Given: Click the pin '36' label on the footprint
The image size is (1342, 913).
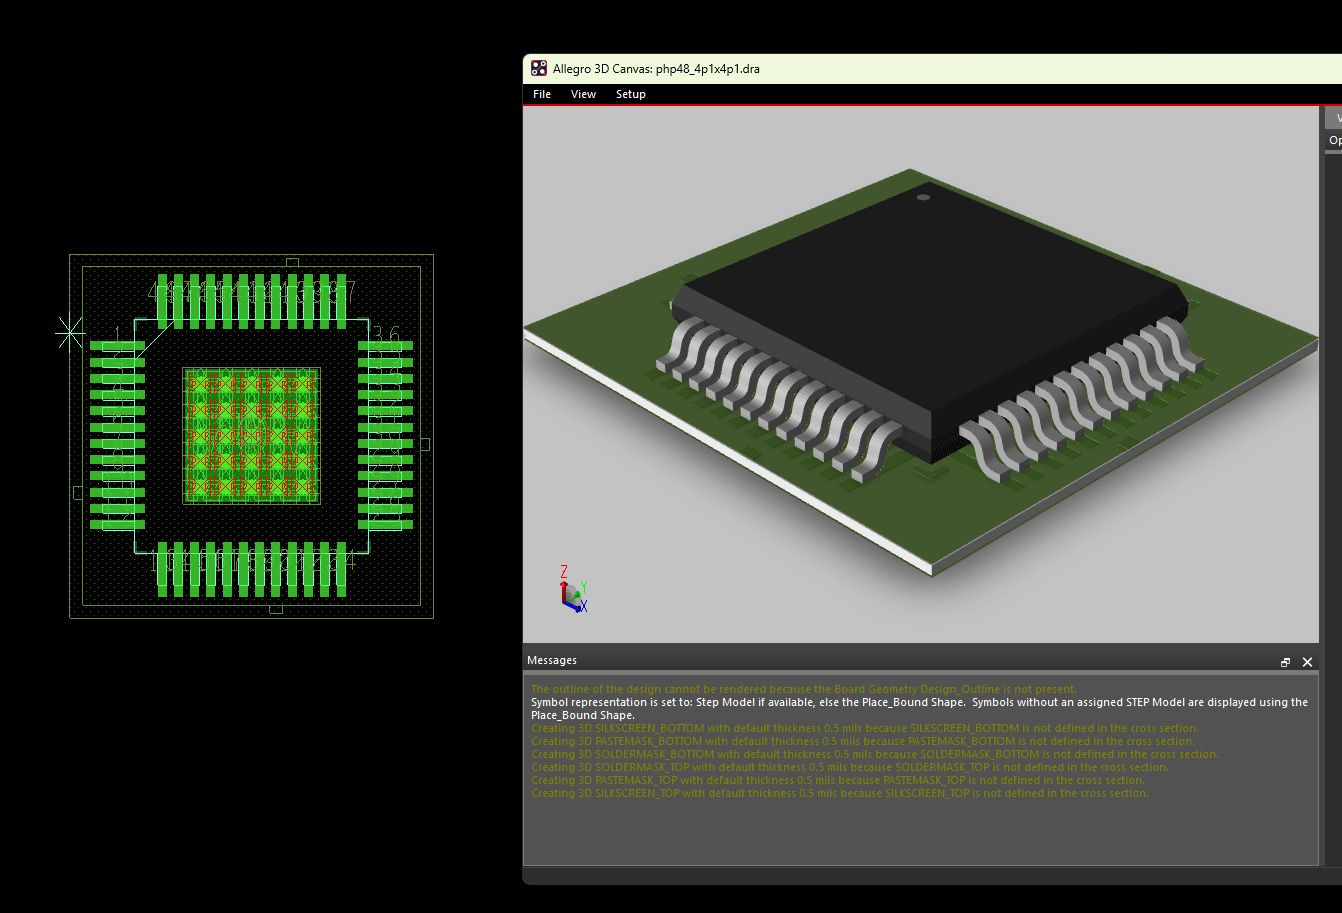Looking at the screenshot, I should click(386, 334).
